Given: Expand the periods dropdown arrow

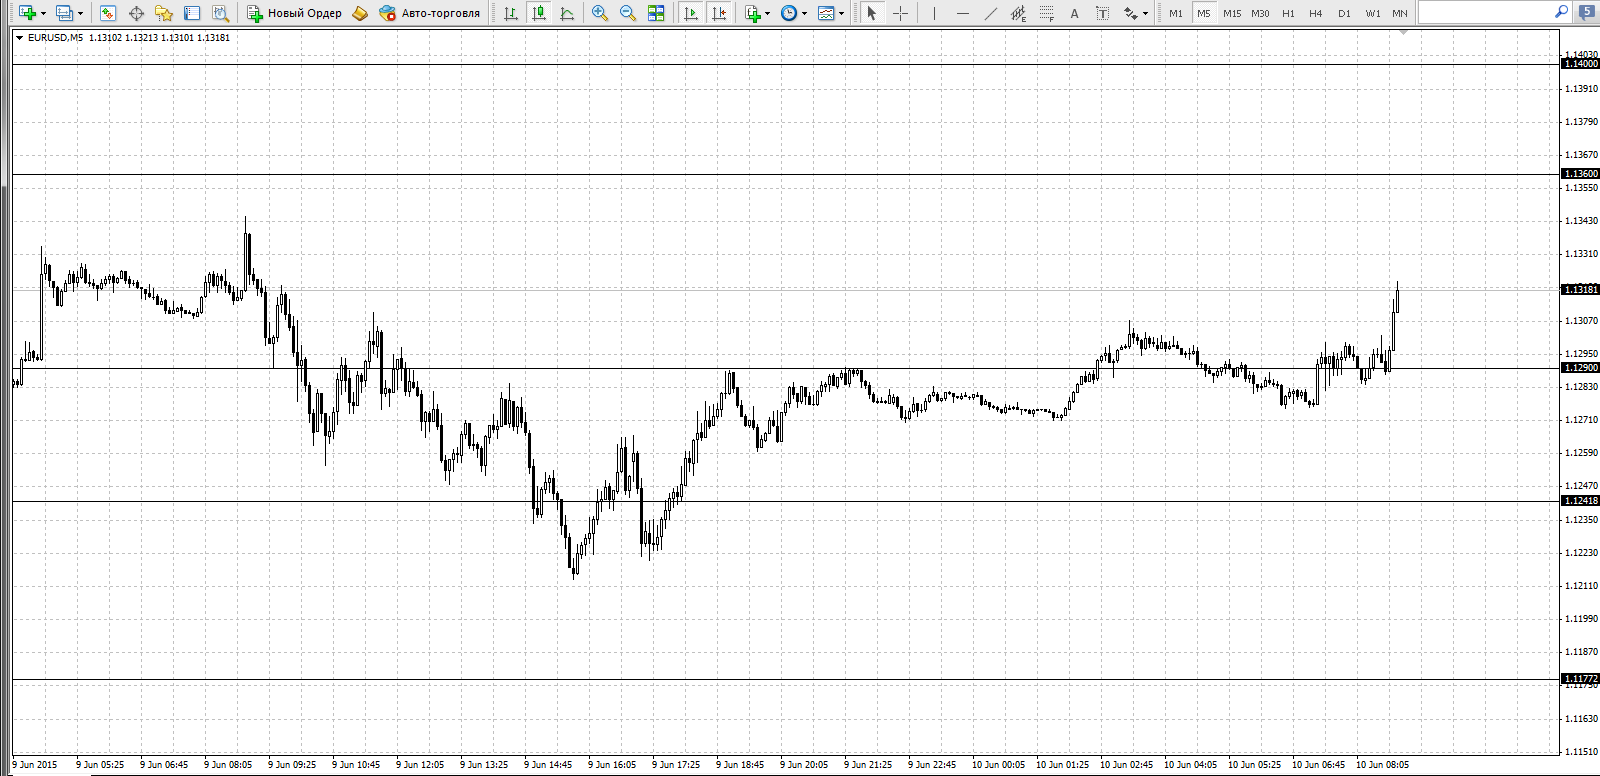Looking at the screenshot, I should pyautogui.click(x=804, y=13).
